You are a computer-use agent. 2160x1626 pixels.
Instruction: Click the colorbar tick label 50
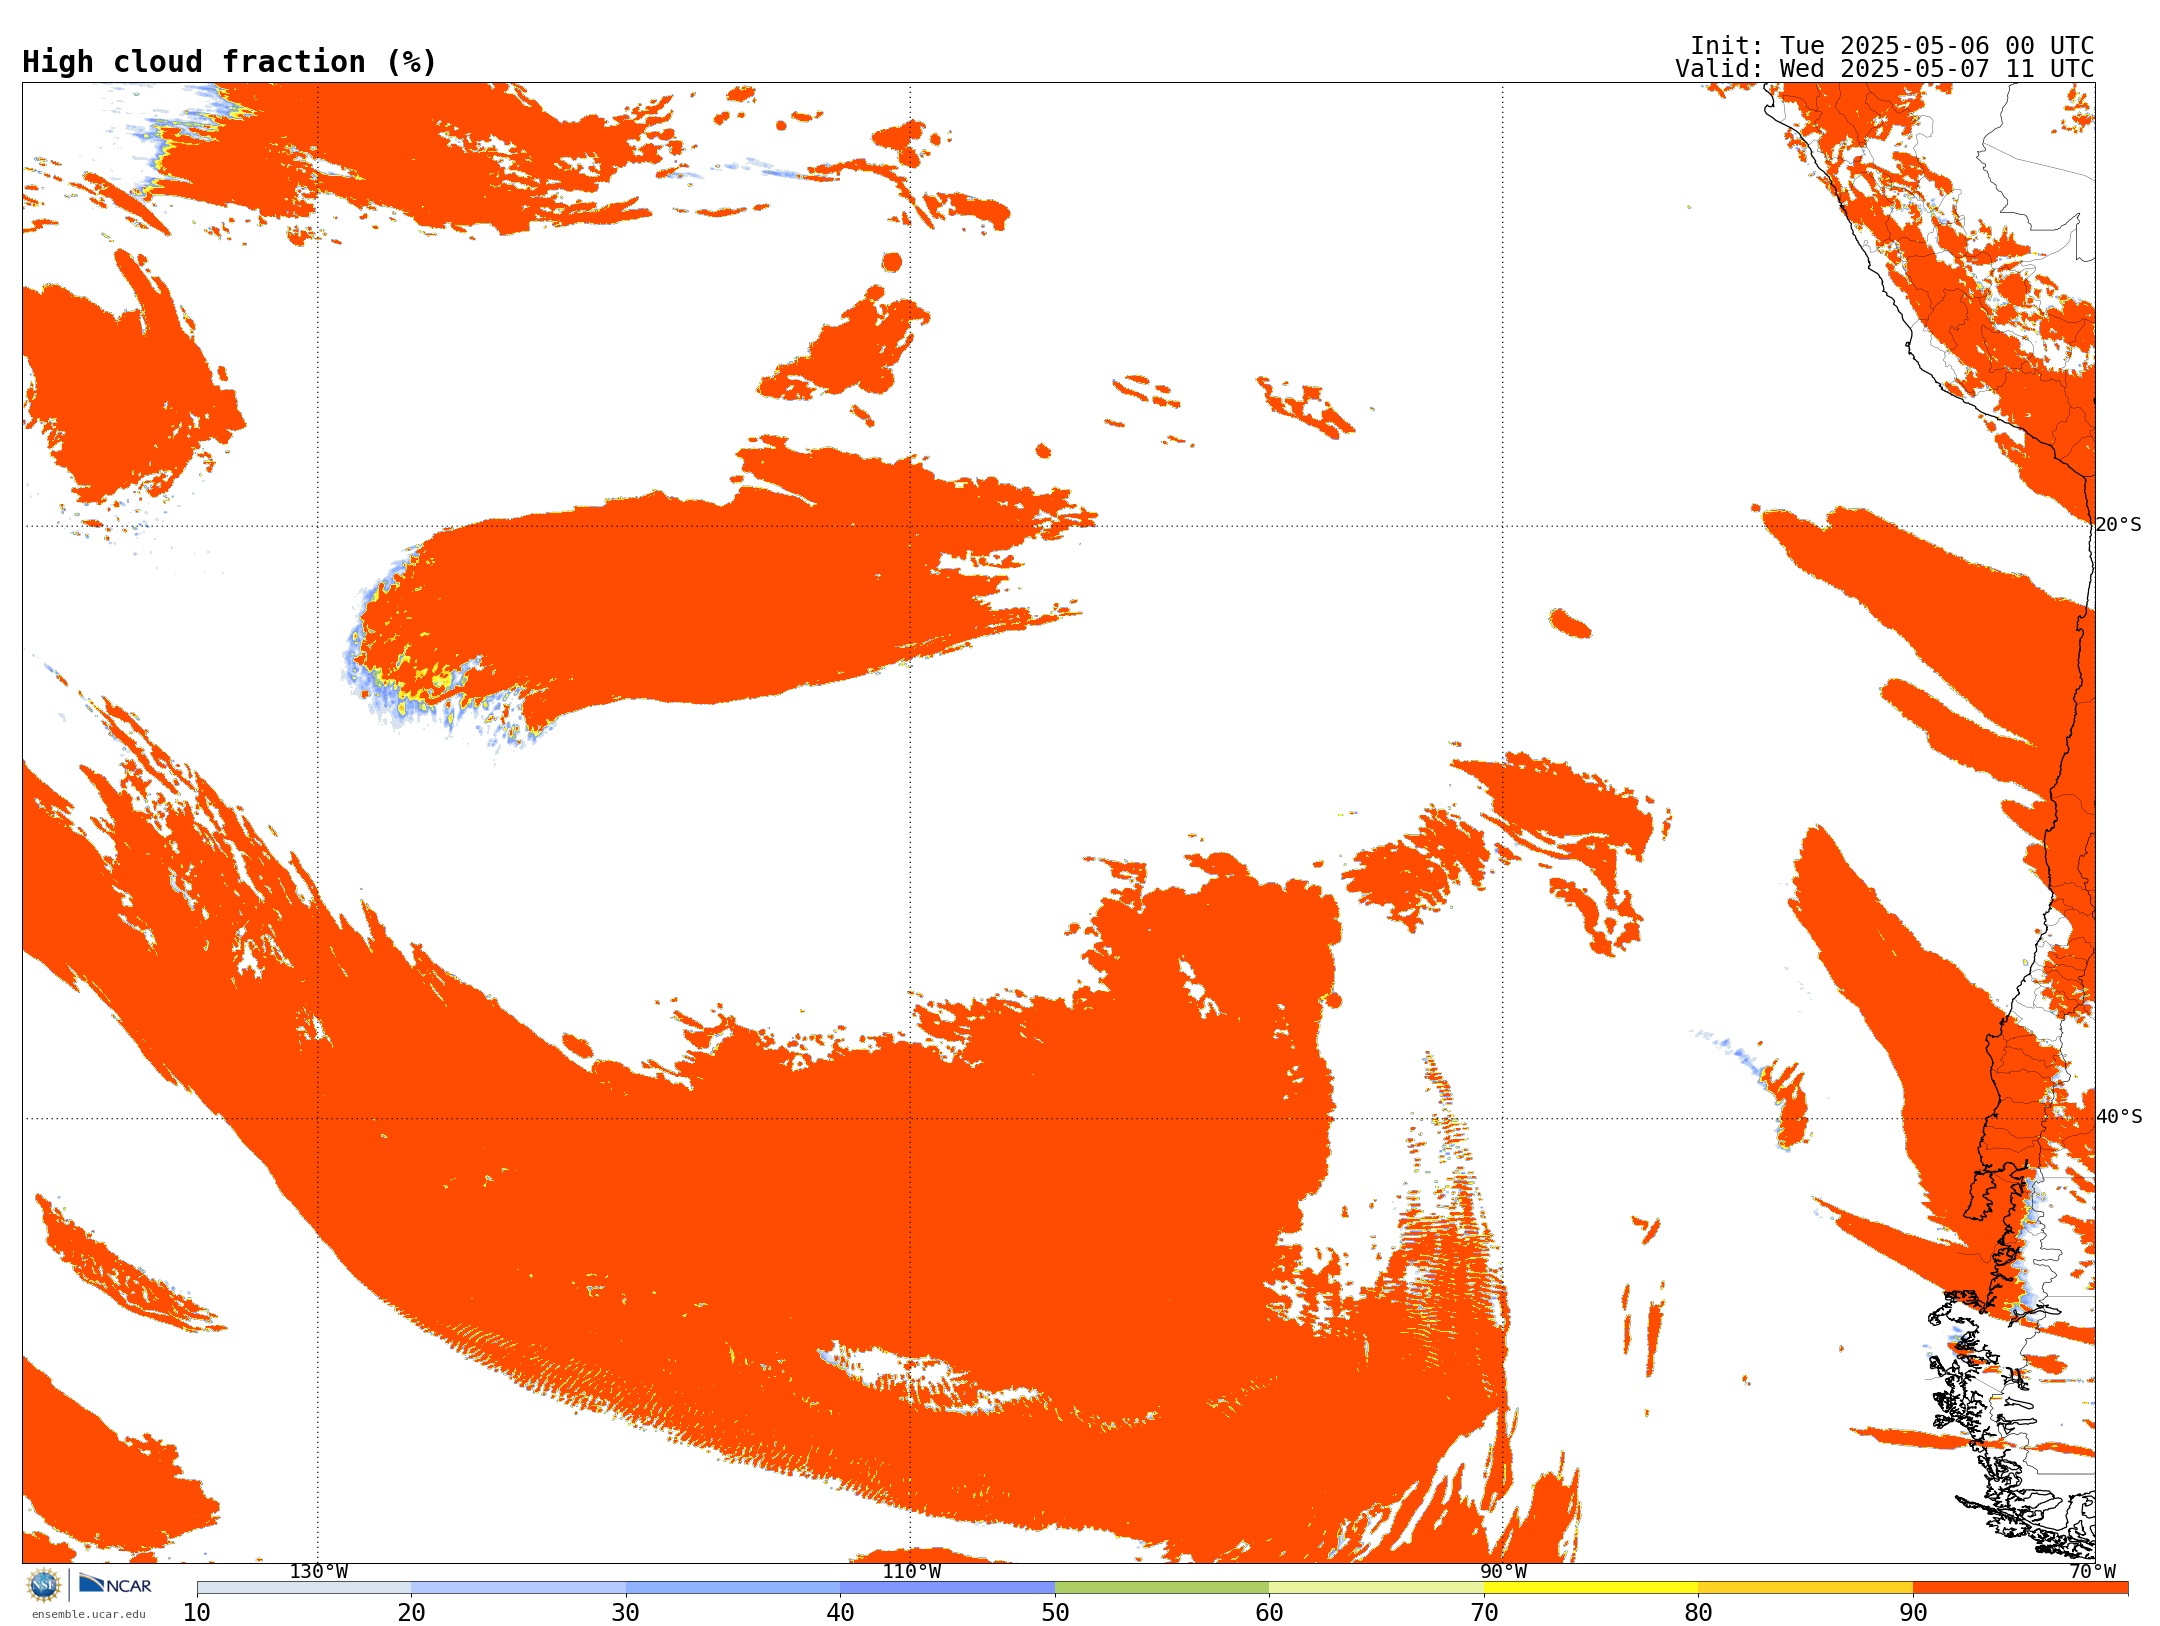pyautogui.click(x=1055, y=1613)
